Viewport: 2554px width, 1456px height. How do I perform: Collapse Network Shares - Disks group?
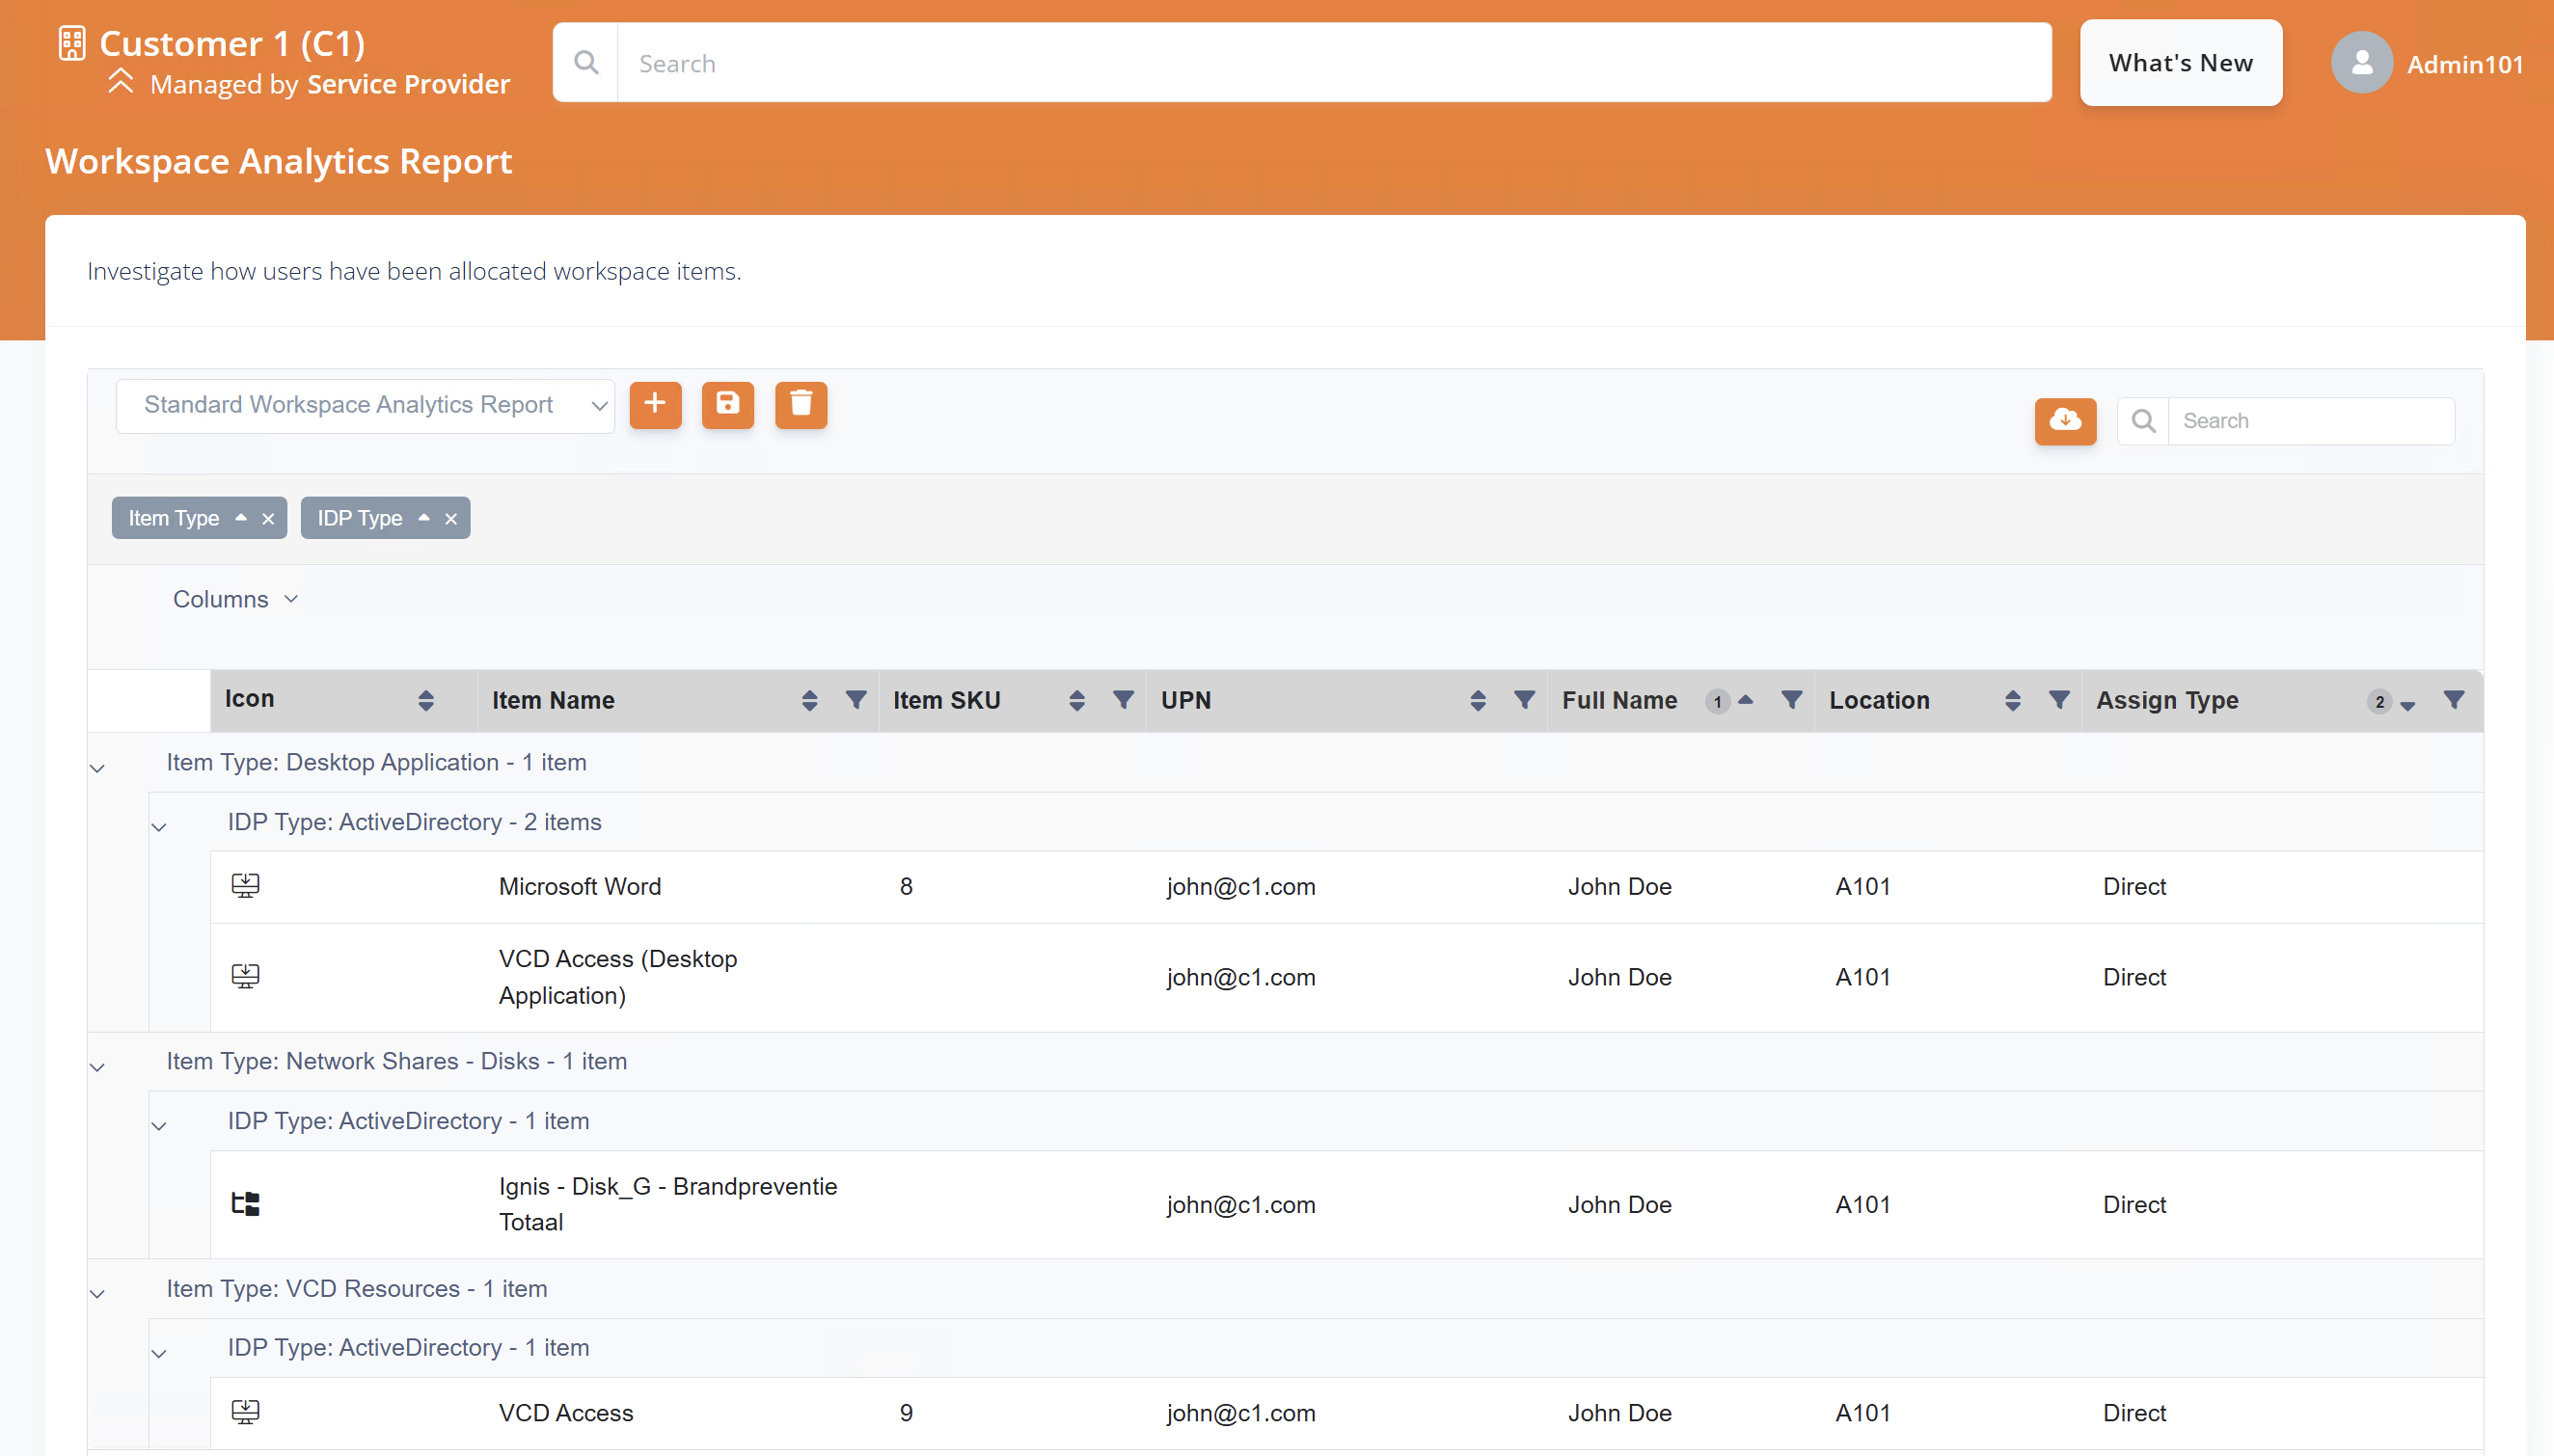pyautogui.click(x=97, y=1067)
